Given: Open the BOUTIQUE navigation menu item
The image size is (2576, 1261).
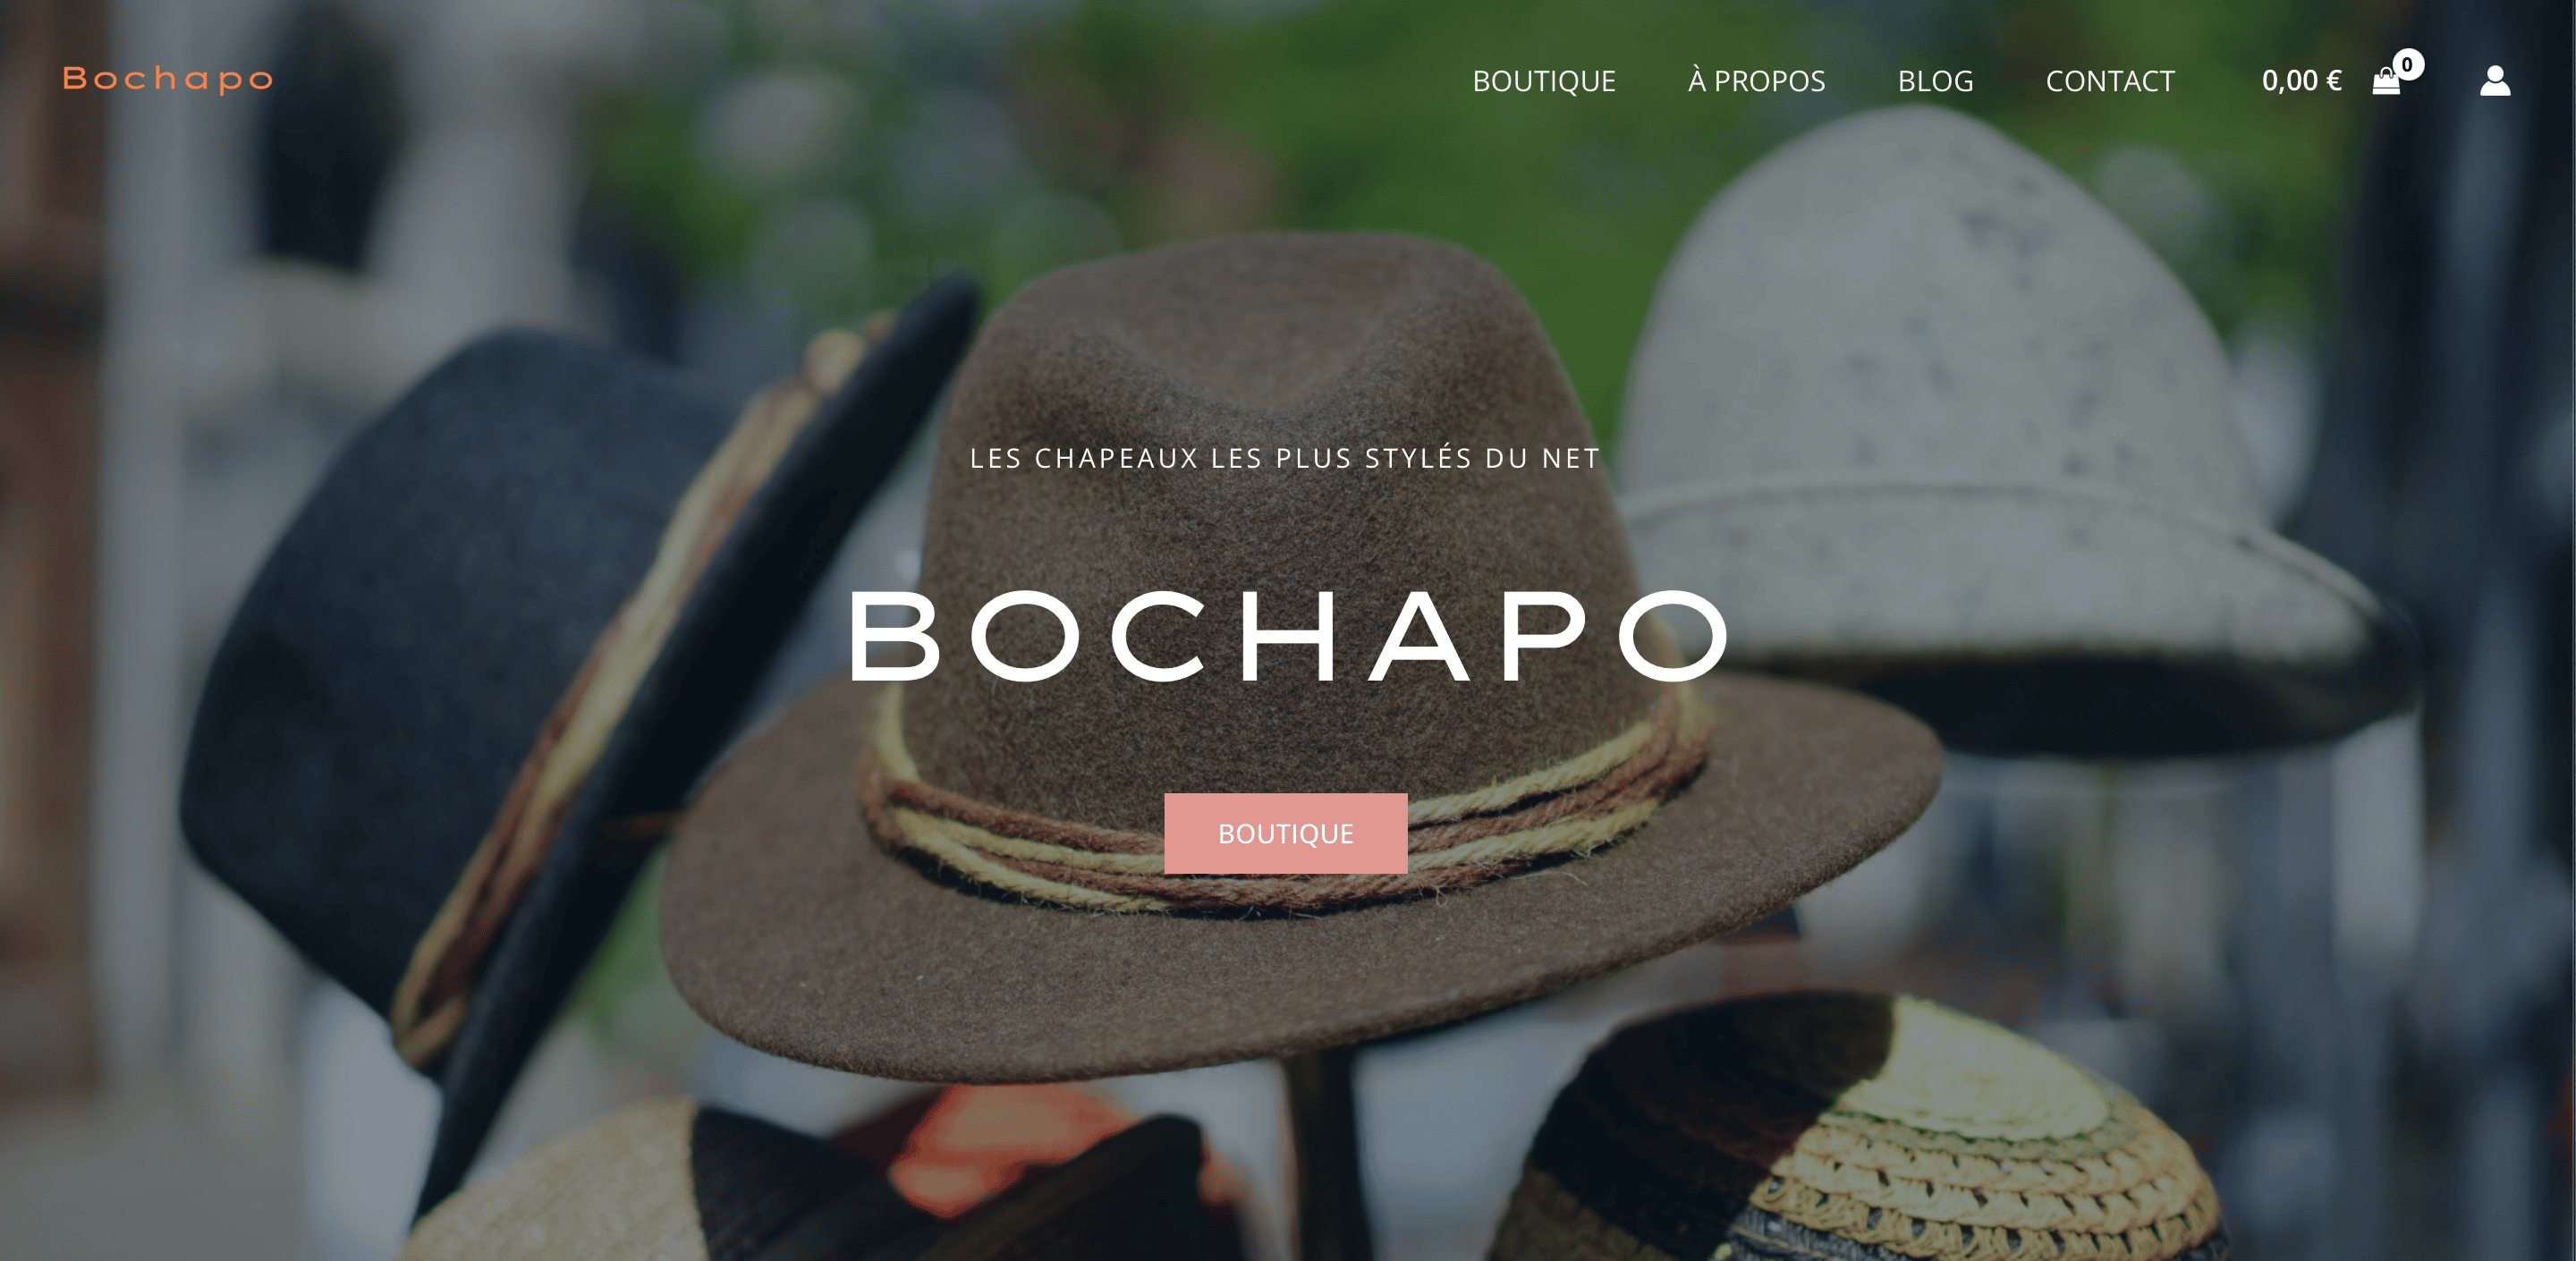Looking at the screenshot, I should [x=1543, y=81].
